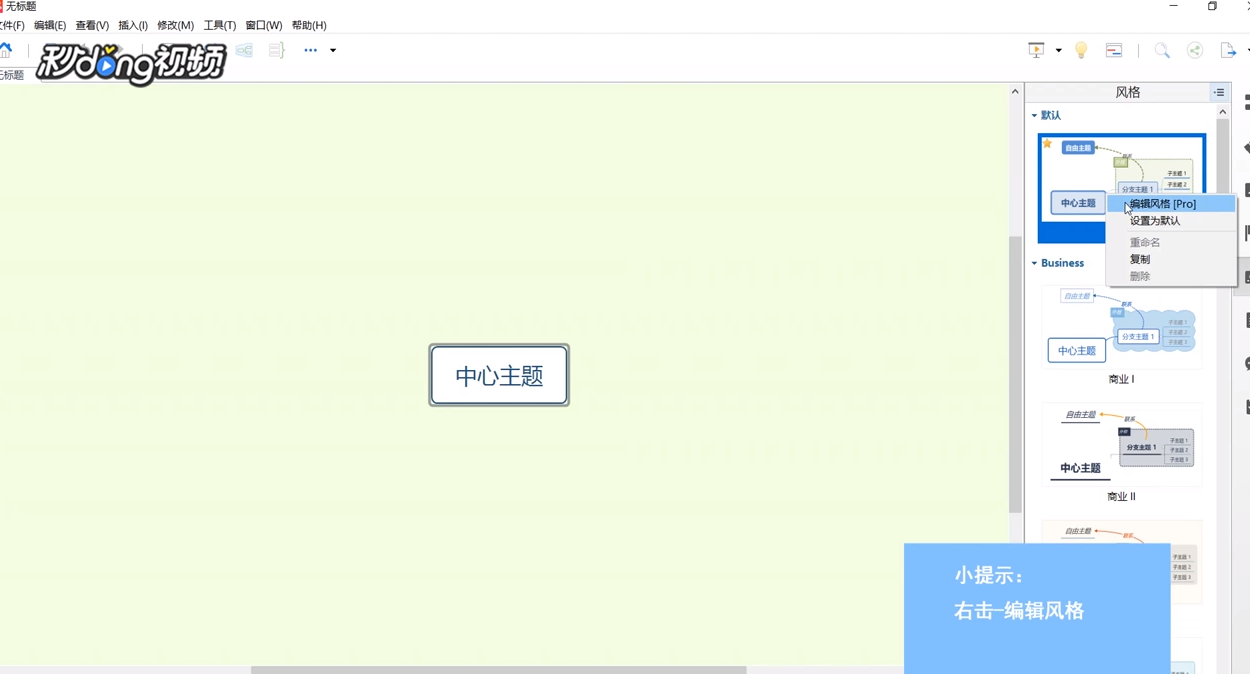The height and width of the screenshot is (674, 1250).
Task: Open the 风格 panel hamburger menu icon
Action: 1219,91
